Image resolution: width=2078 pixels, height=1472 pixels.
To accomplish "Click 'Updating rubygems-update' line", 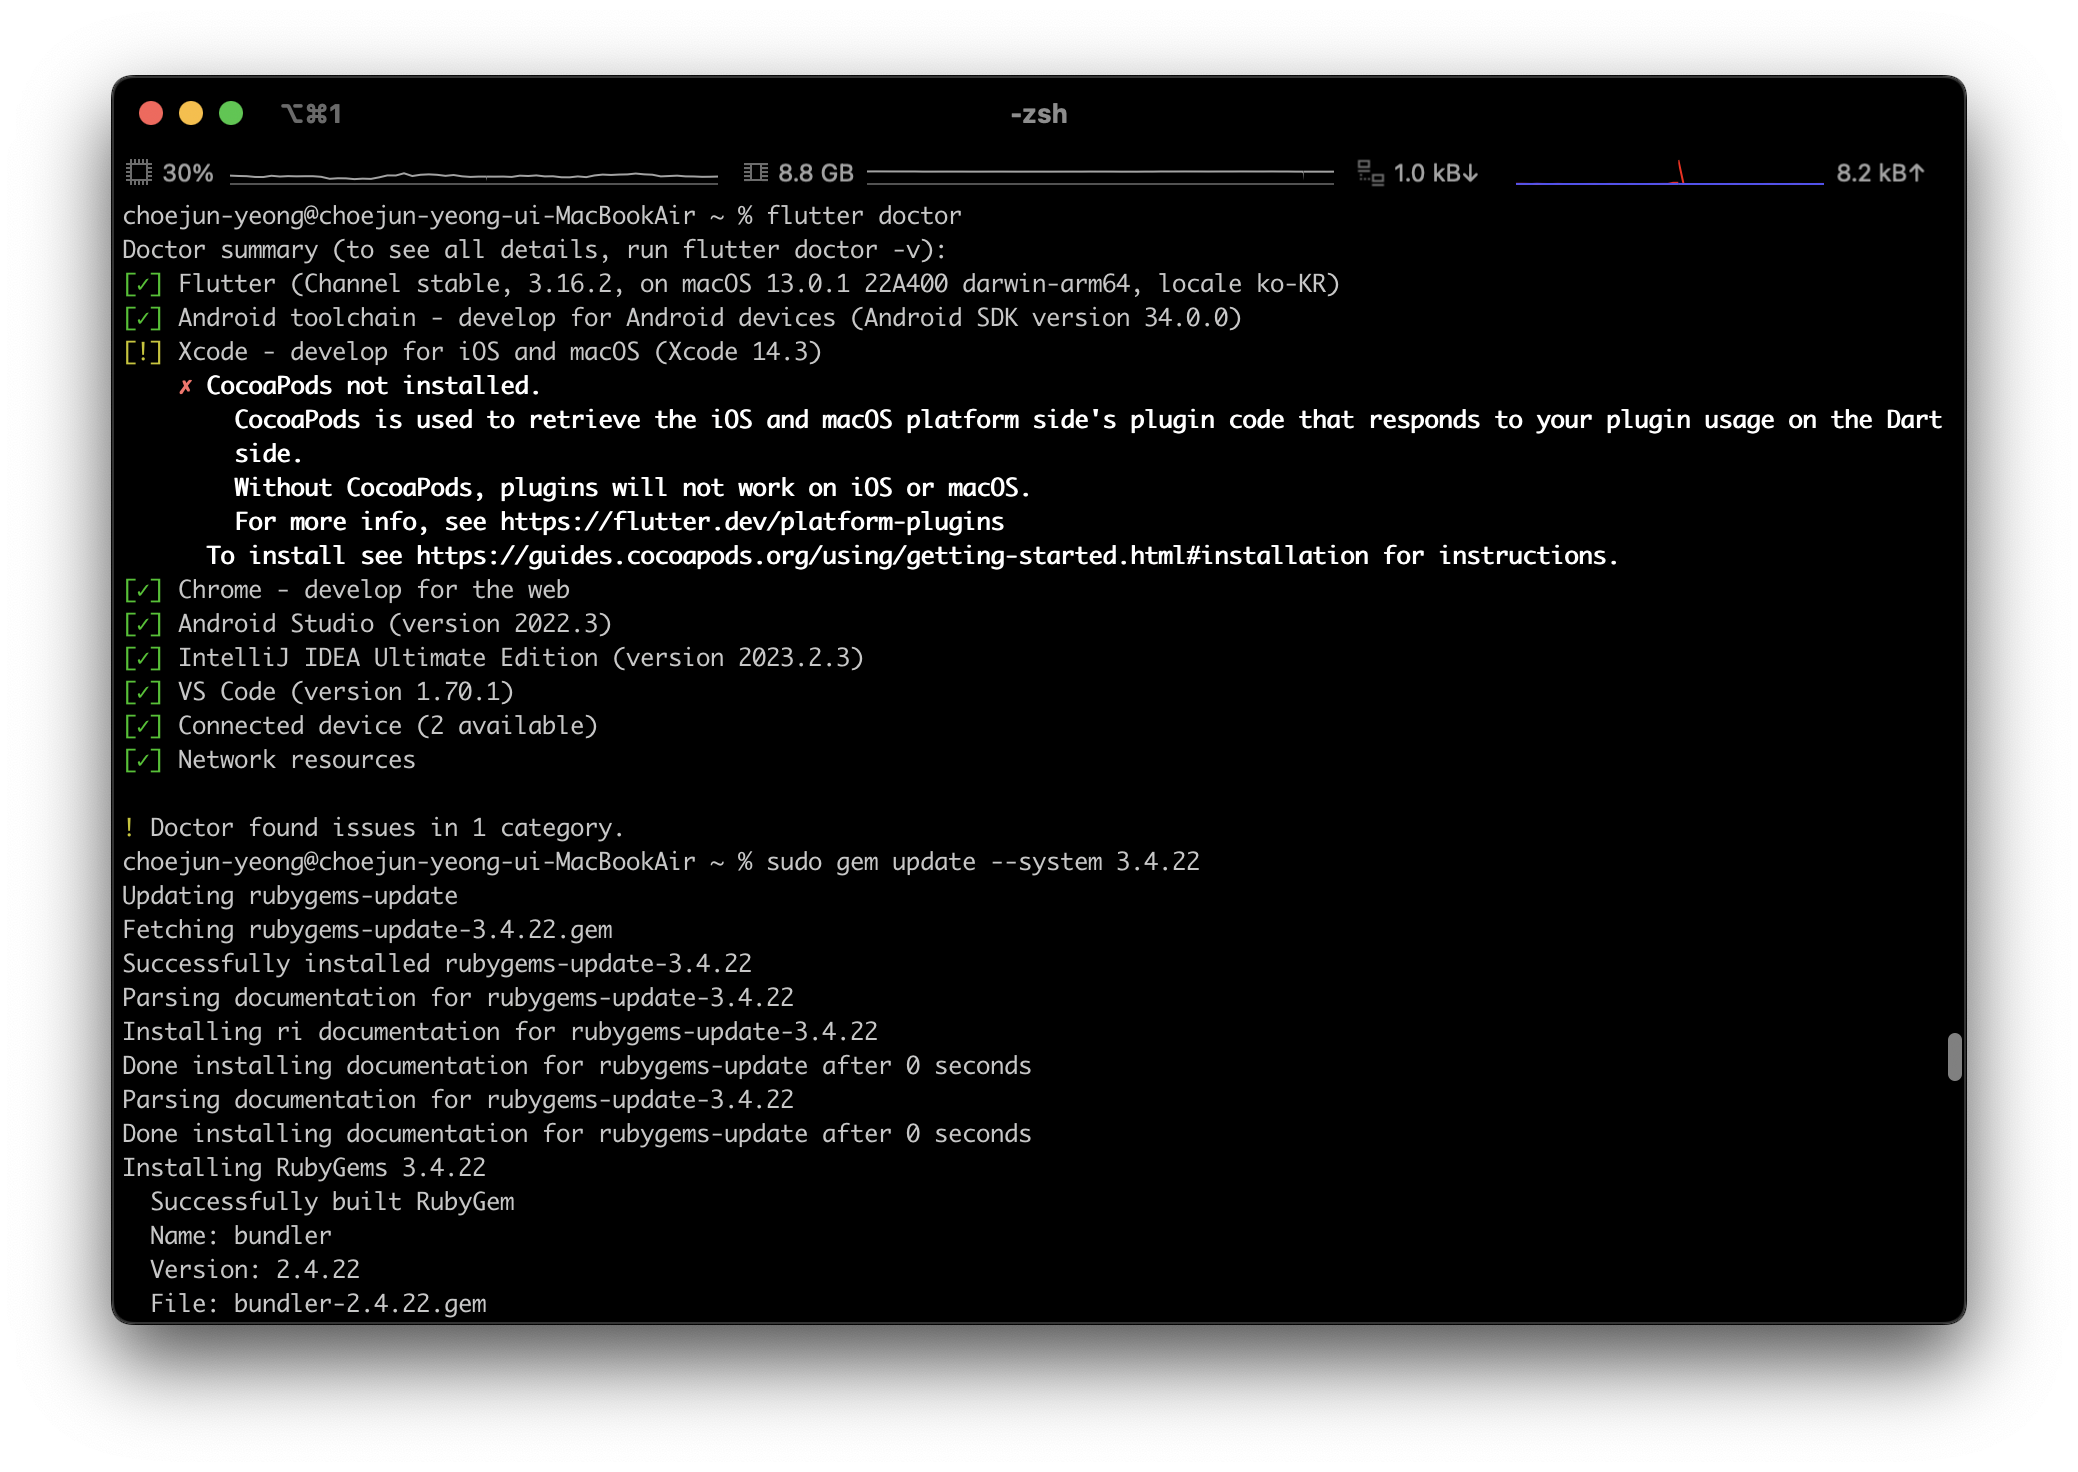I will tap(290, 895).
